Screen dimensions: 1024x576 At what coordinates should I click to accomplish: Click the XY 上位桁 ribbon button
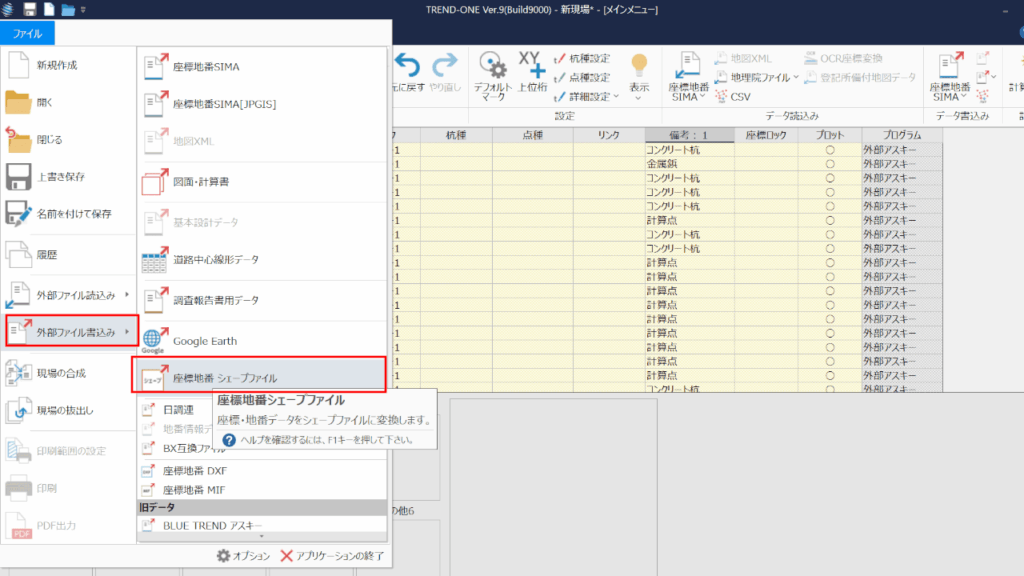(x=532, y=72)
